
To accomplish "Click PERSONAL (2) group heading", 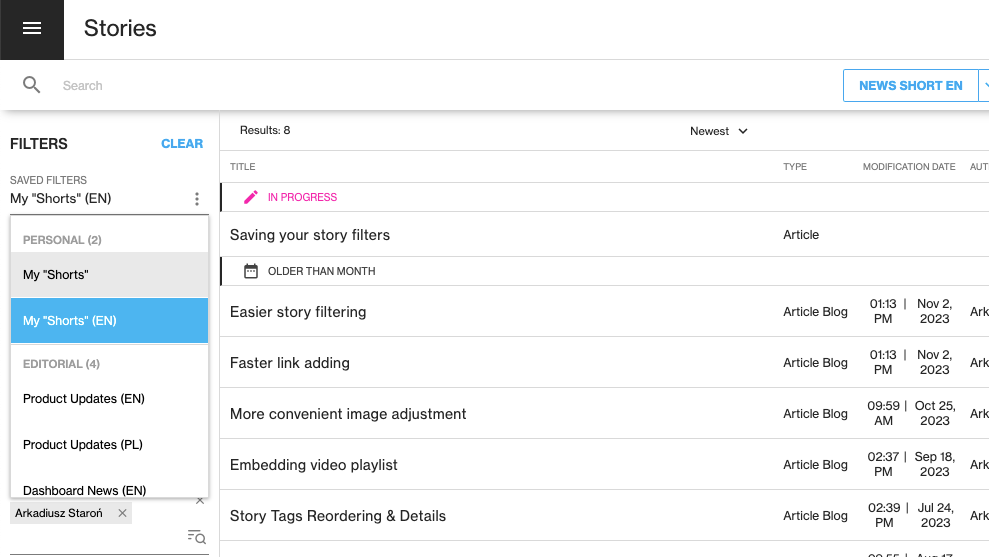I will [62, 240].
